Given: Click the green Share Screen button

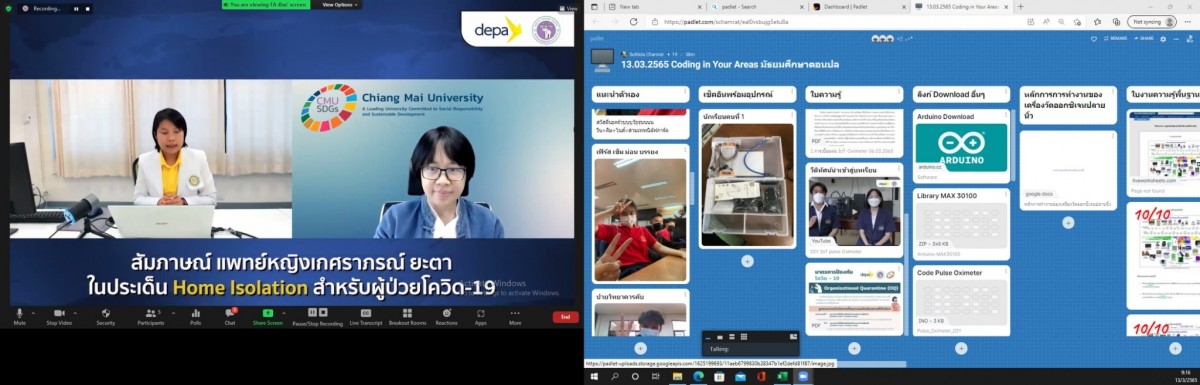Looking at the screenshot, I should tap(268, 316).
